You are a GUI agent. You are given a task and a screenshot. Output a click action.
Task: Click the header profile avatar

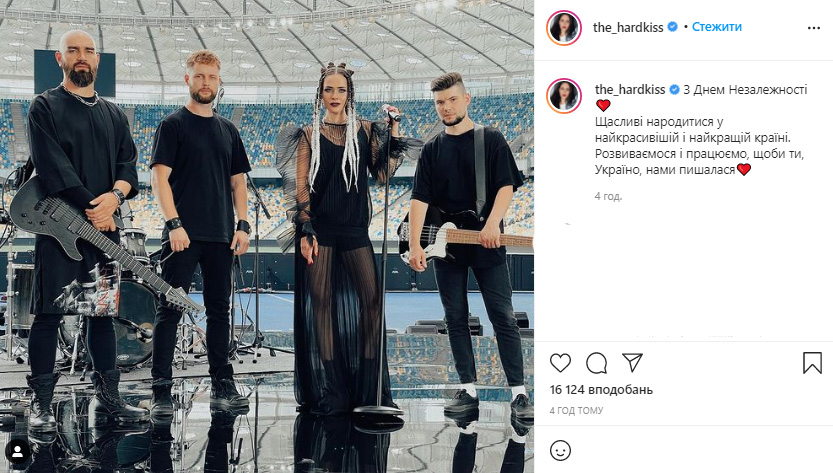click(x=564, y=28)
